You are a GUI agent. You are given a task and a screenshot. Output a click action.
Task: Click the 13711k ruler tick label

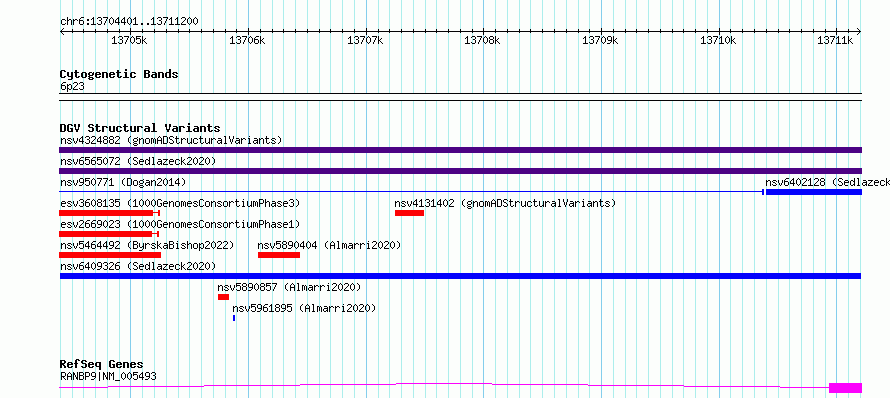pos(836,40)
